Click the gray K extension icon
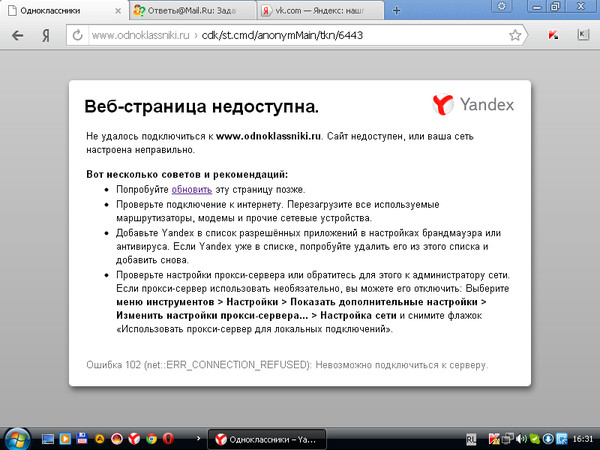Screen dimensions: 600x450 coord(583,35)
